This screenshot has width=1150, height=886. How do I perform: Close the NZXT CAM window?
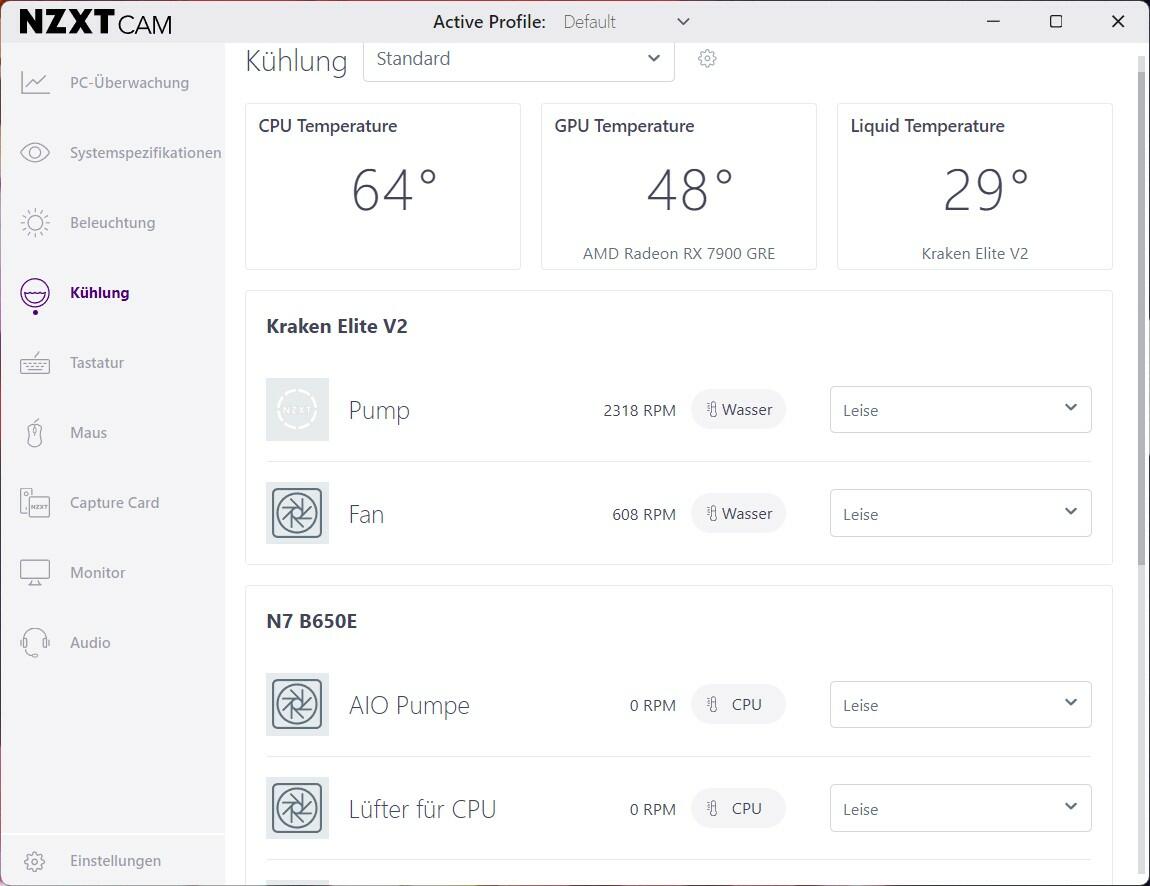coord(1118,21)
